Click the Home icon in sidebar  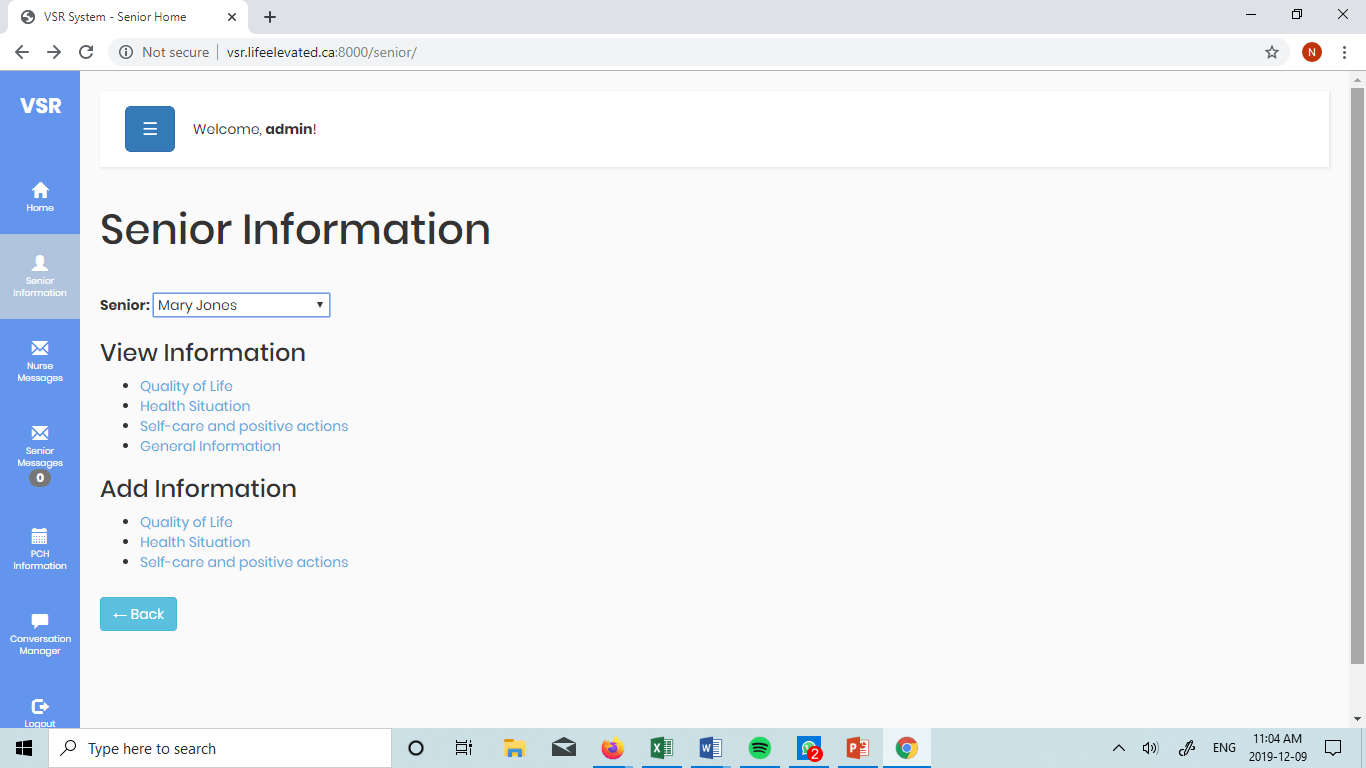click(40, 190)
